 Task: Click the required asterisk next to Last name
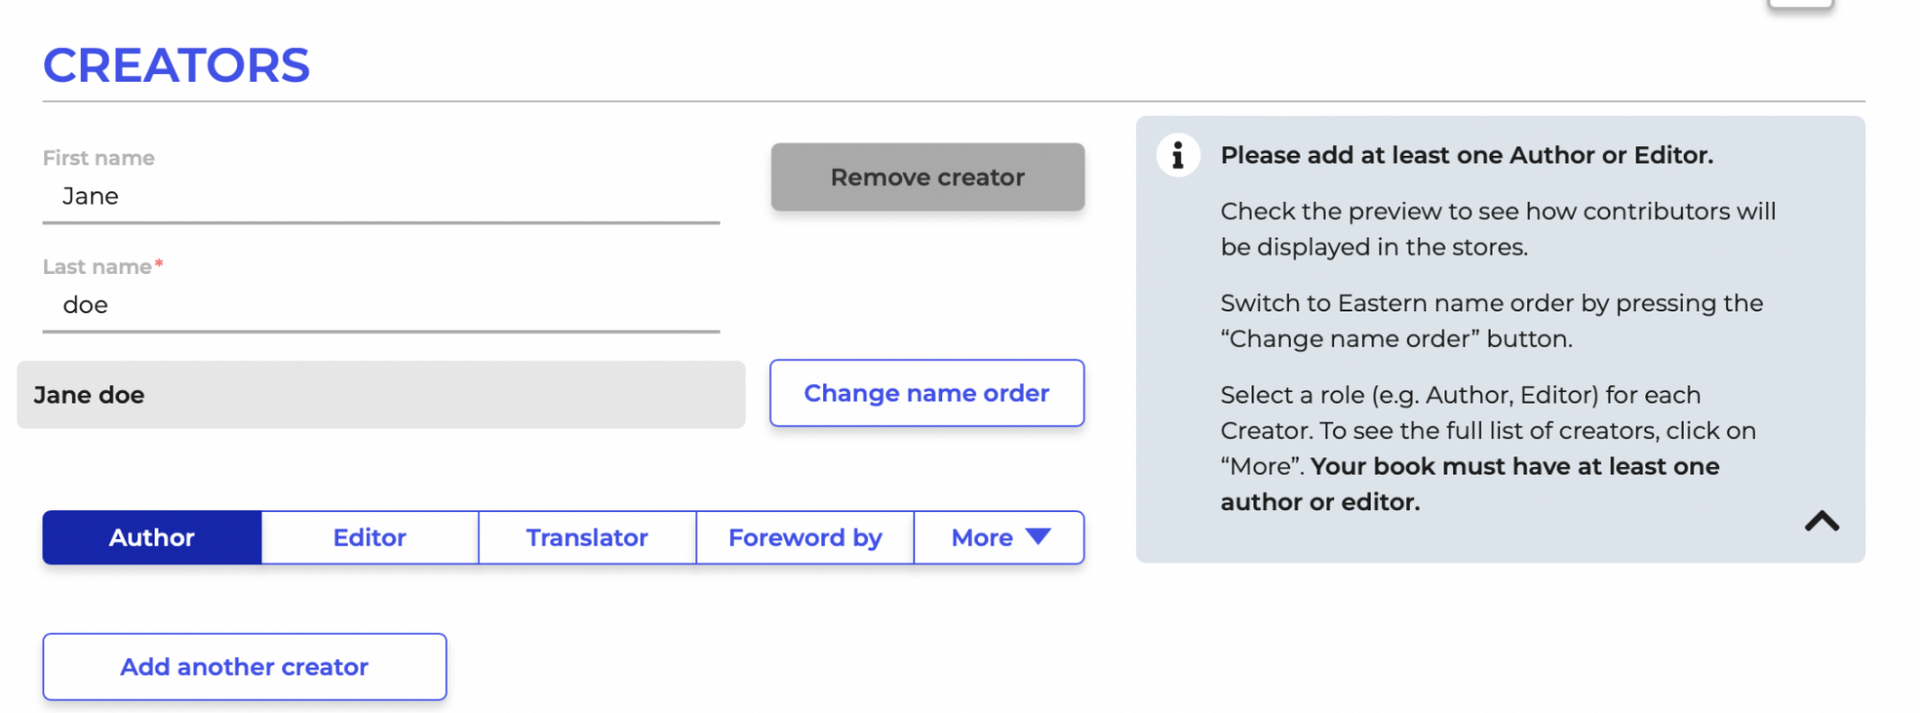[160, 262]
